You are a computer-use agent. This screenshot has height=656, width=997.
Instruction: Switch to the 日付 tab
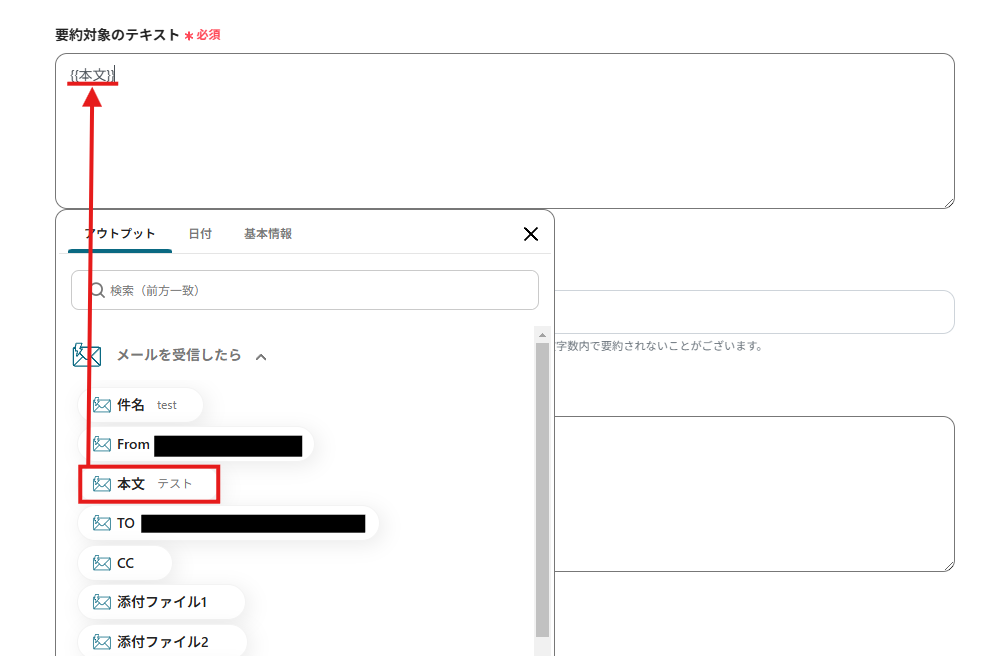point(201,233)
